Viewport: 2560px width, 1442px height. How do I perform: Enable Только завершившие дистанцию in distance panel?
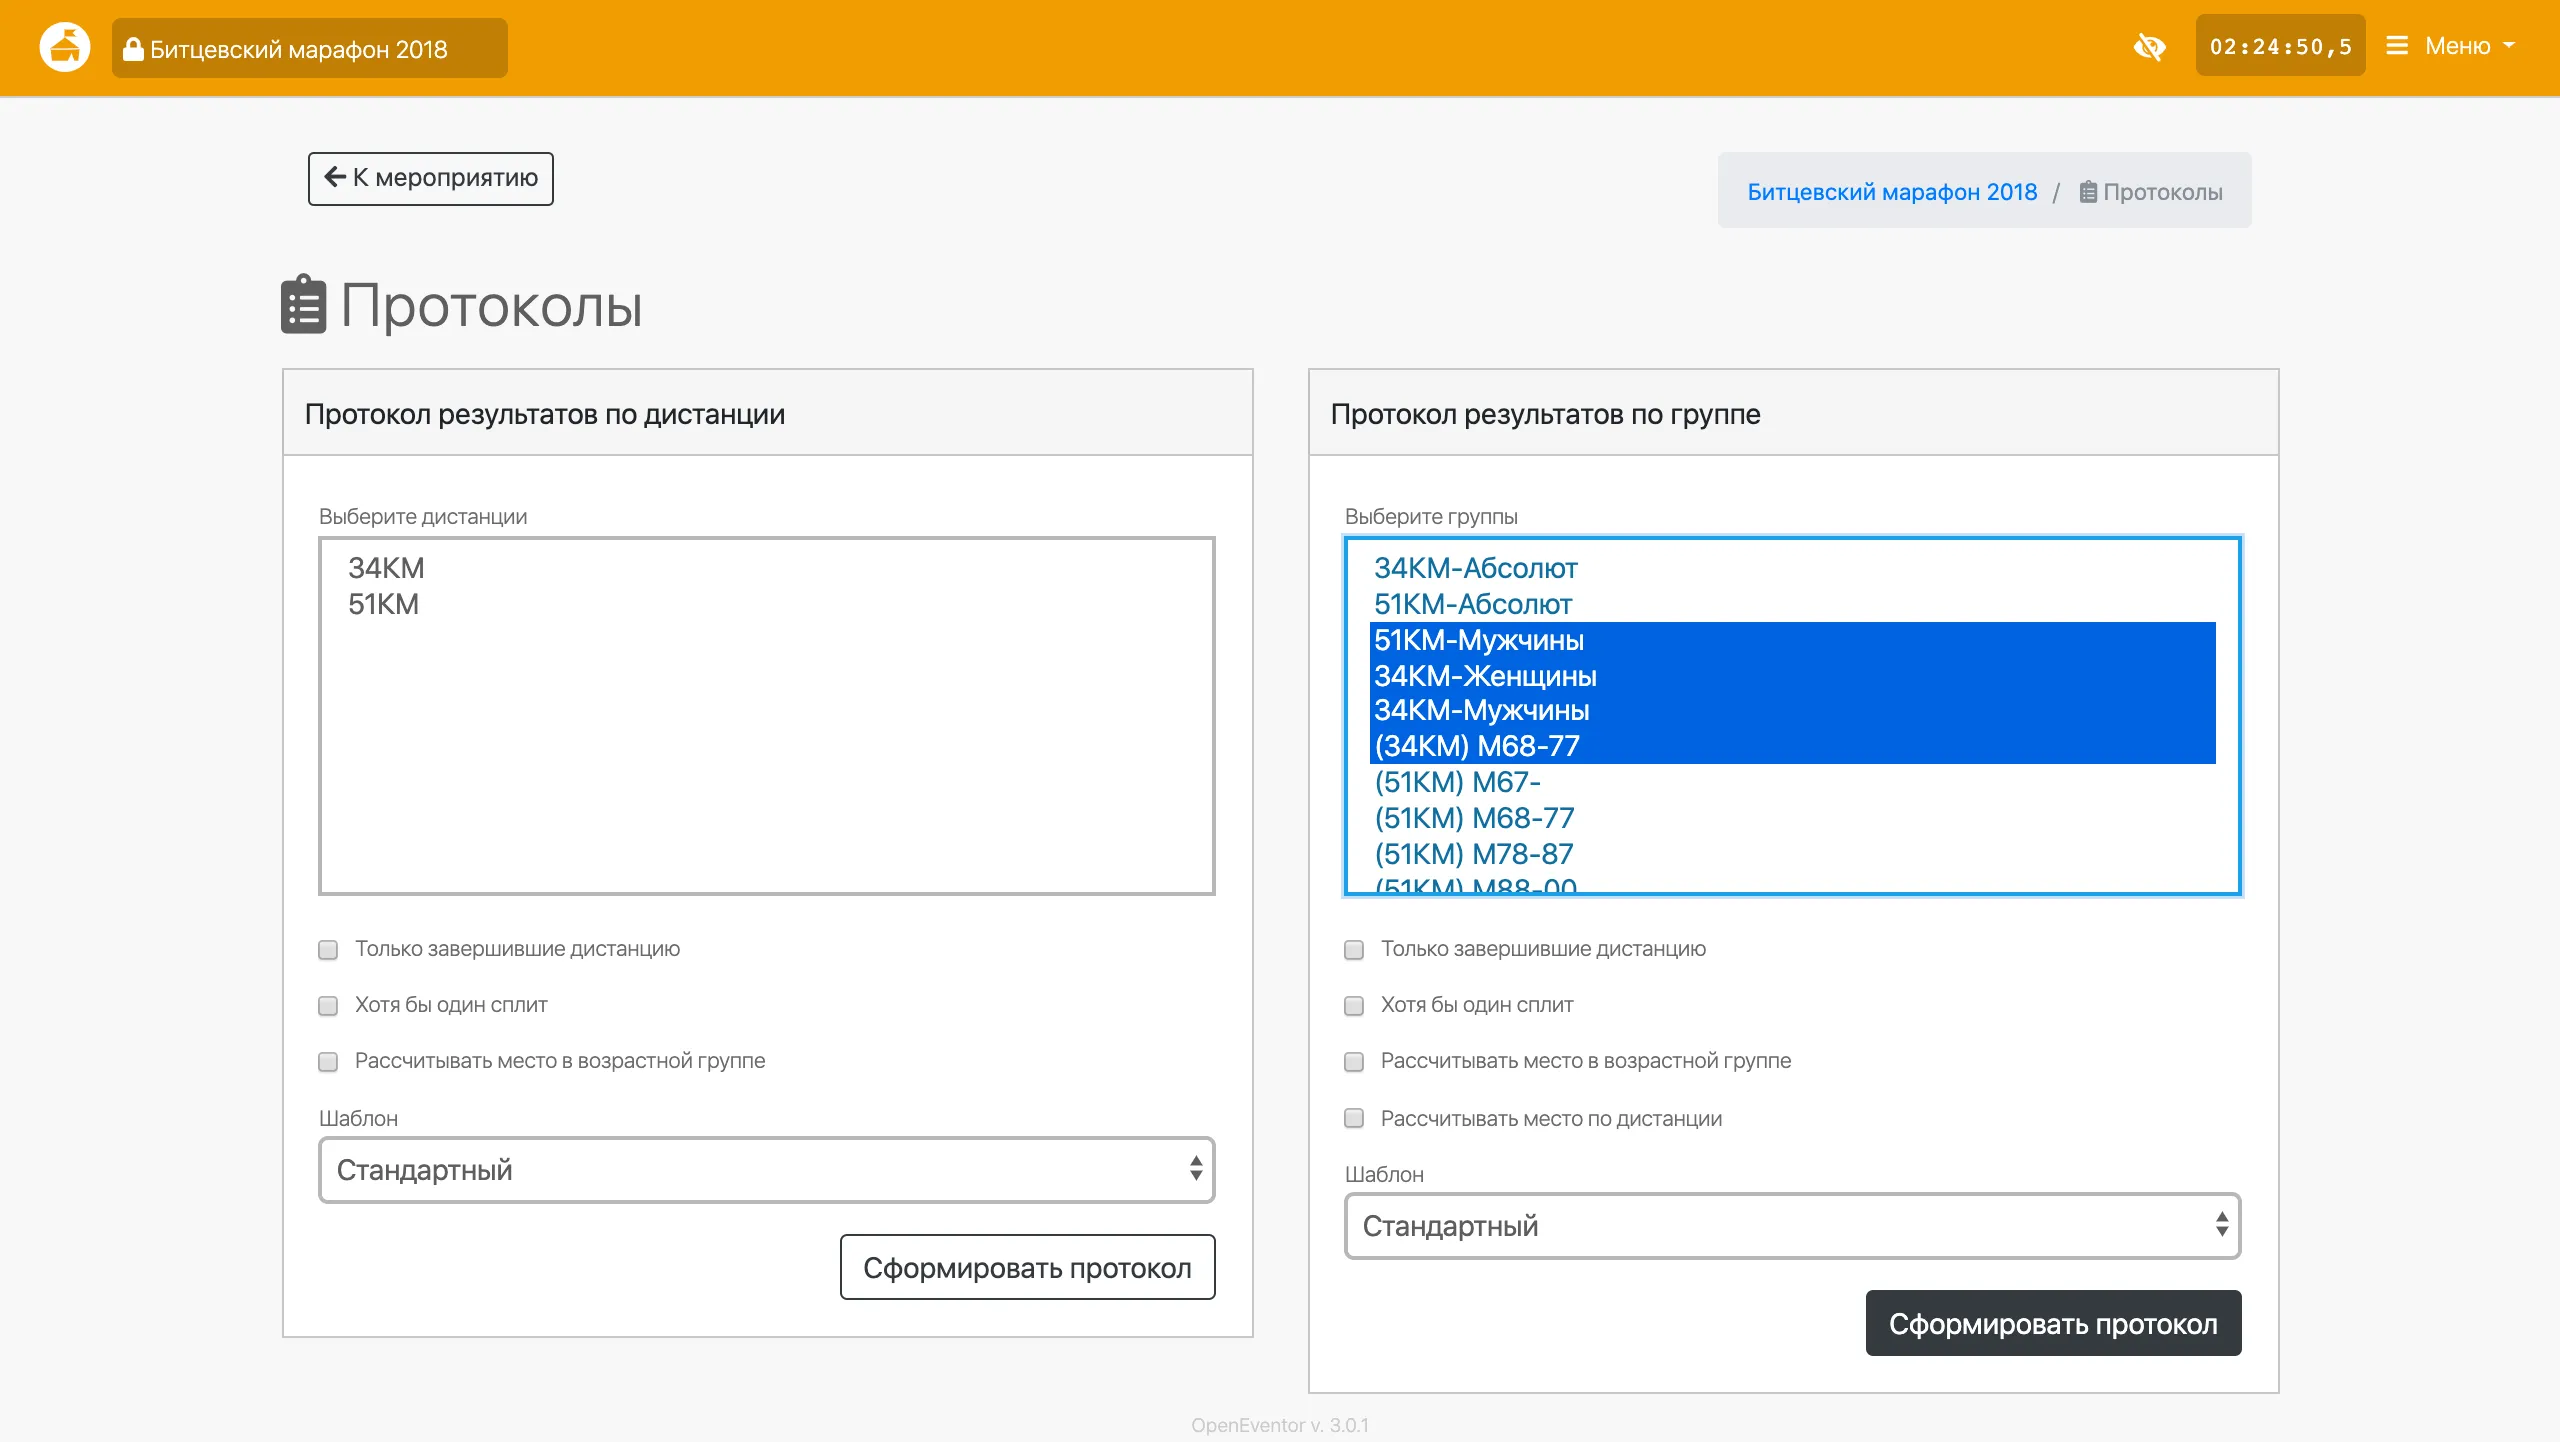[328, 950]
